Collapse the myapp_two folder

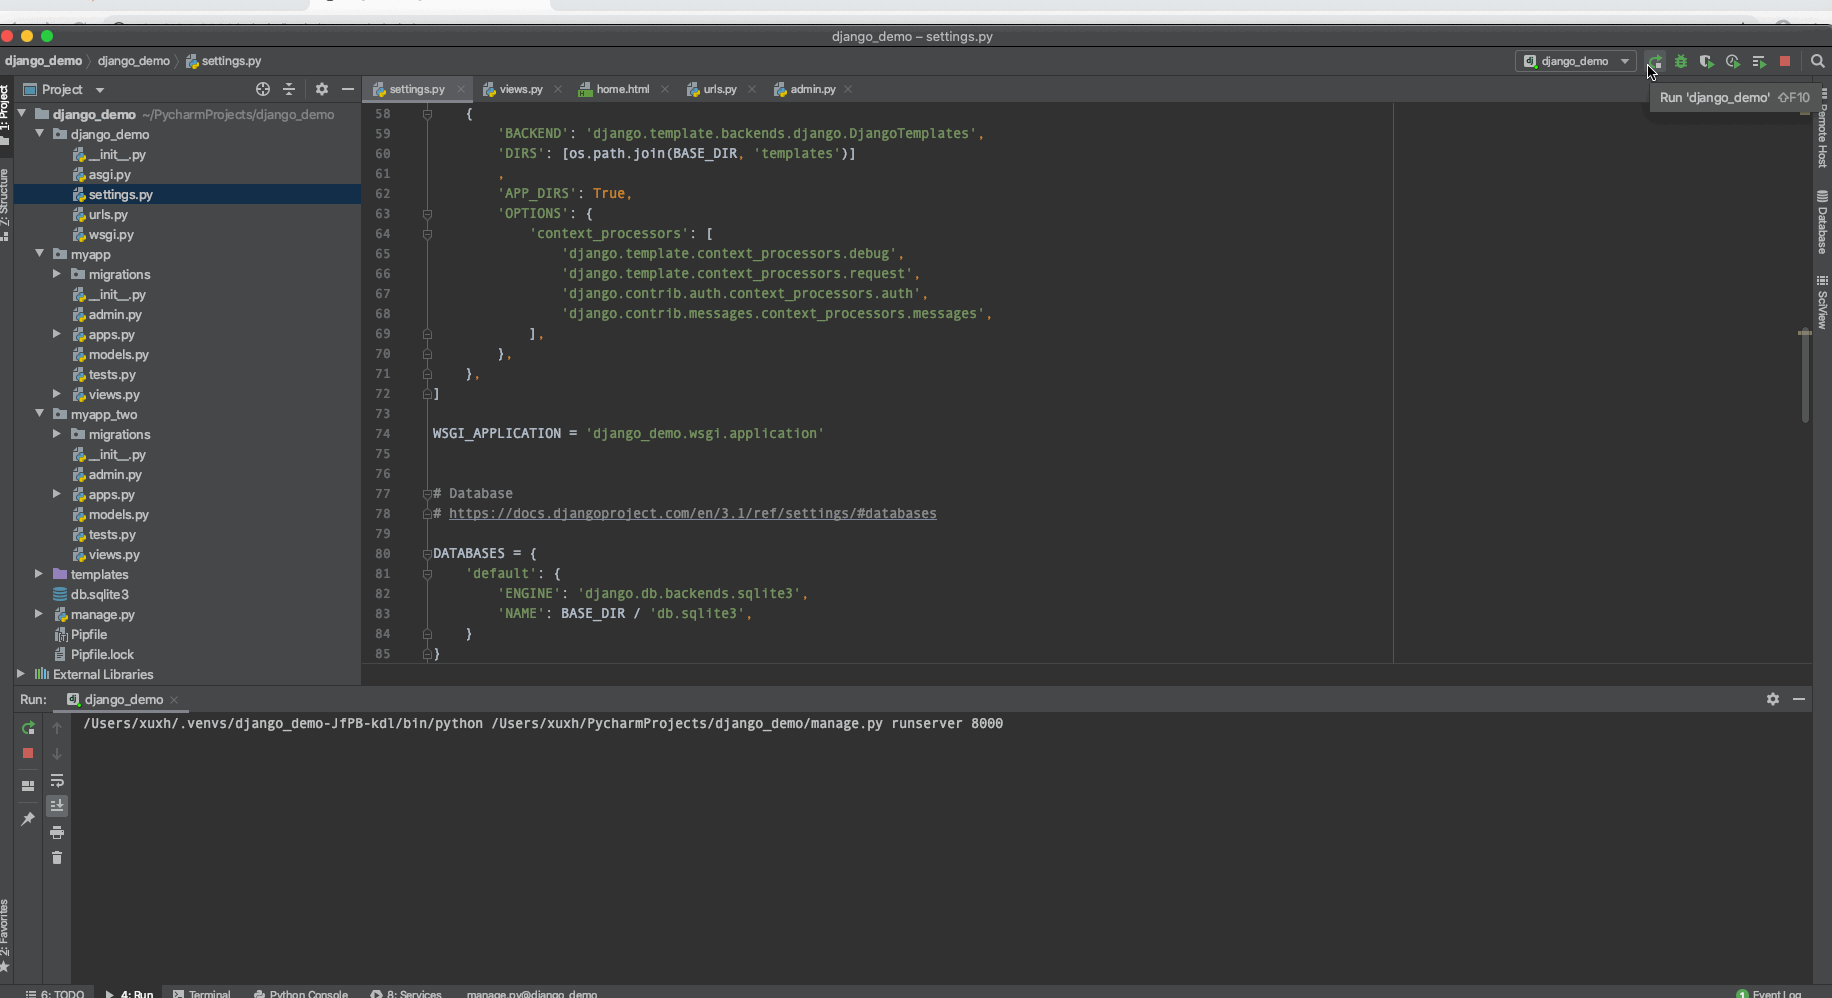click(x=40, y=414)
